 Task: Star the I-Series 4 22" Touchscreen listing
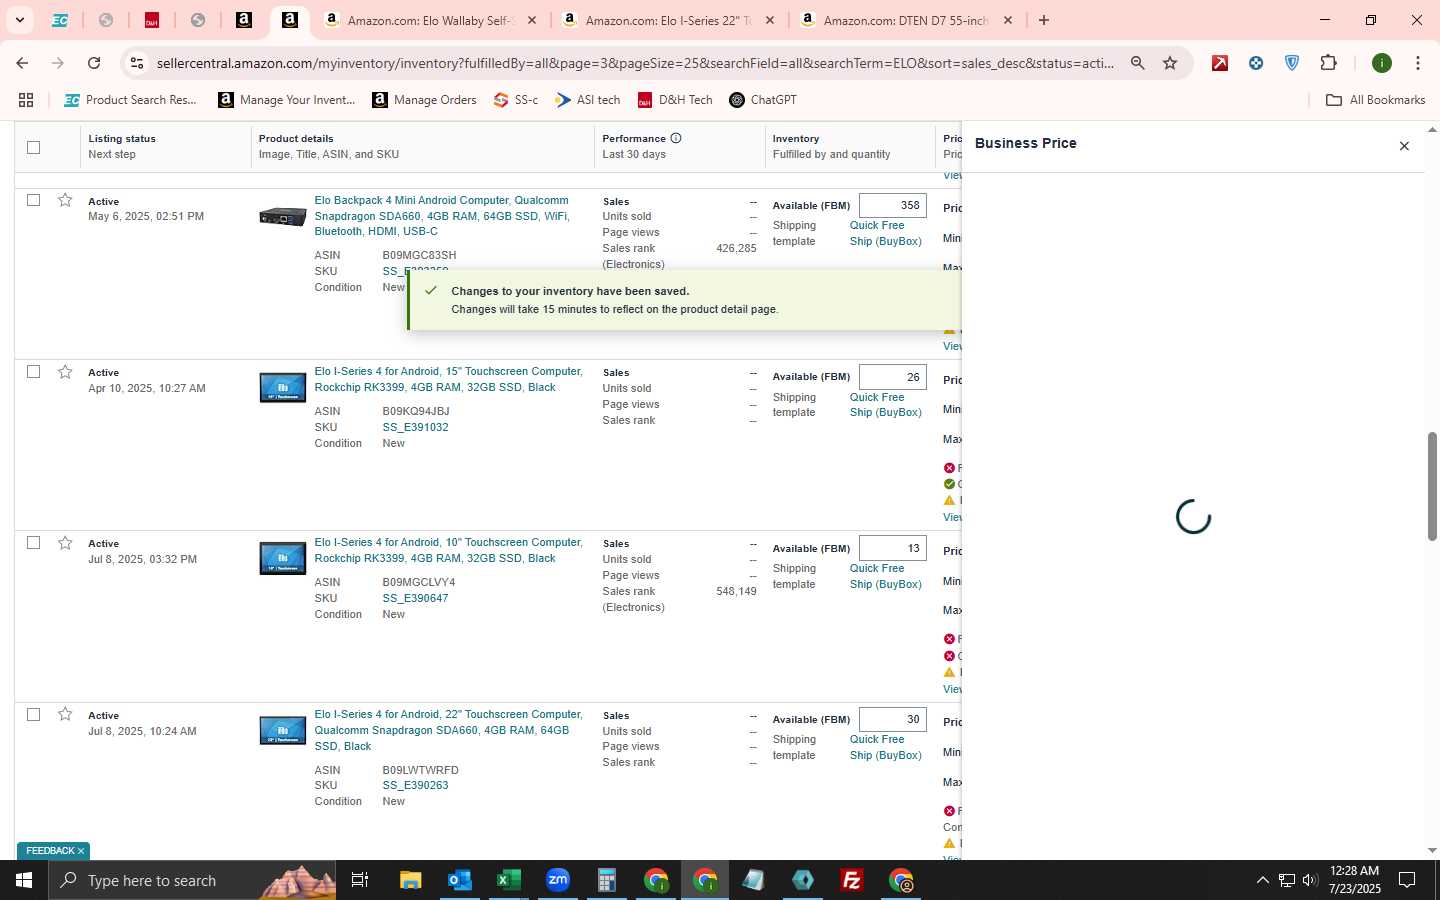coord(65,714)
